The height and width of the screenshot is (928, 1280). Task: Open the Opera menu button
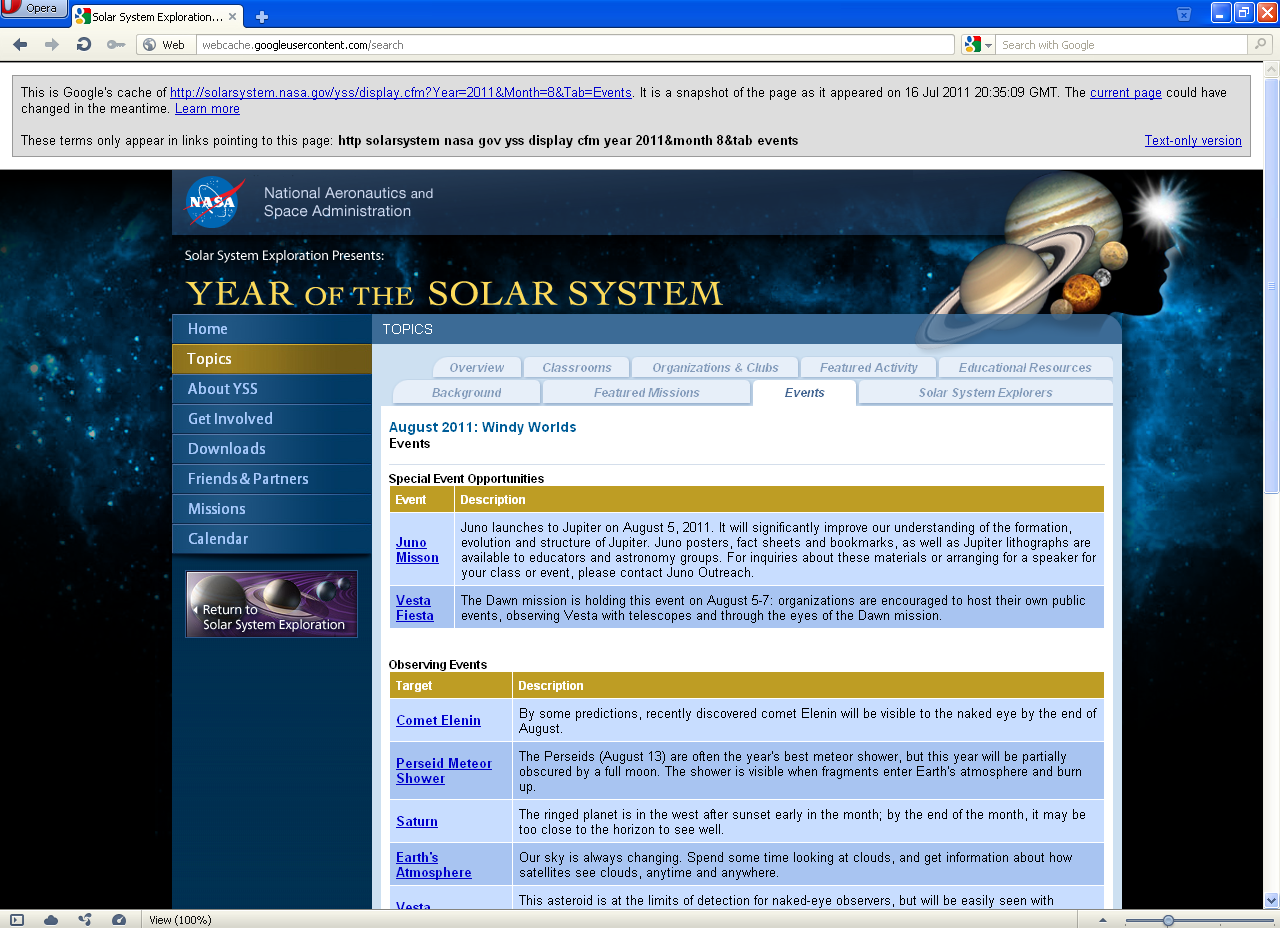tap(34, 9)
